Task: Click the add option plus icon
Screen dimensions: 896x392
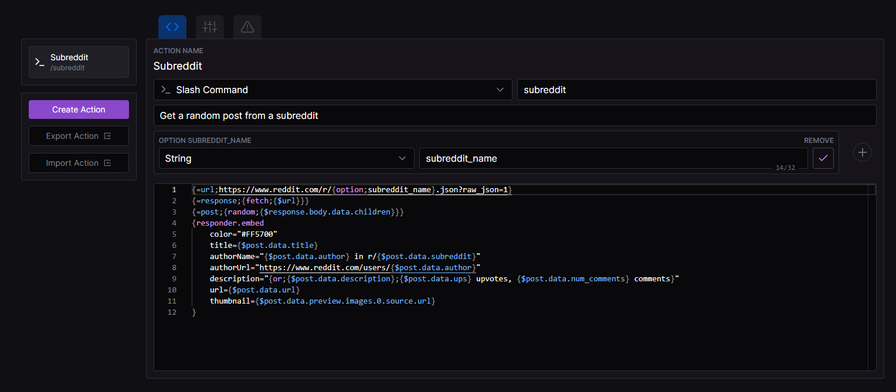Action: coord(862,153)
